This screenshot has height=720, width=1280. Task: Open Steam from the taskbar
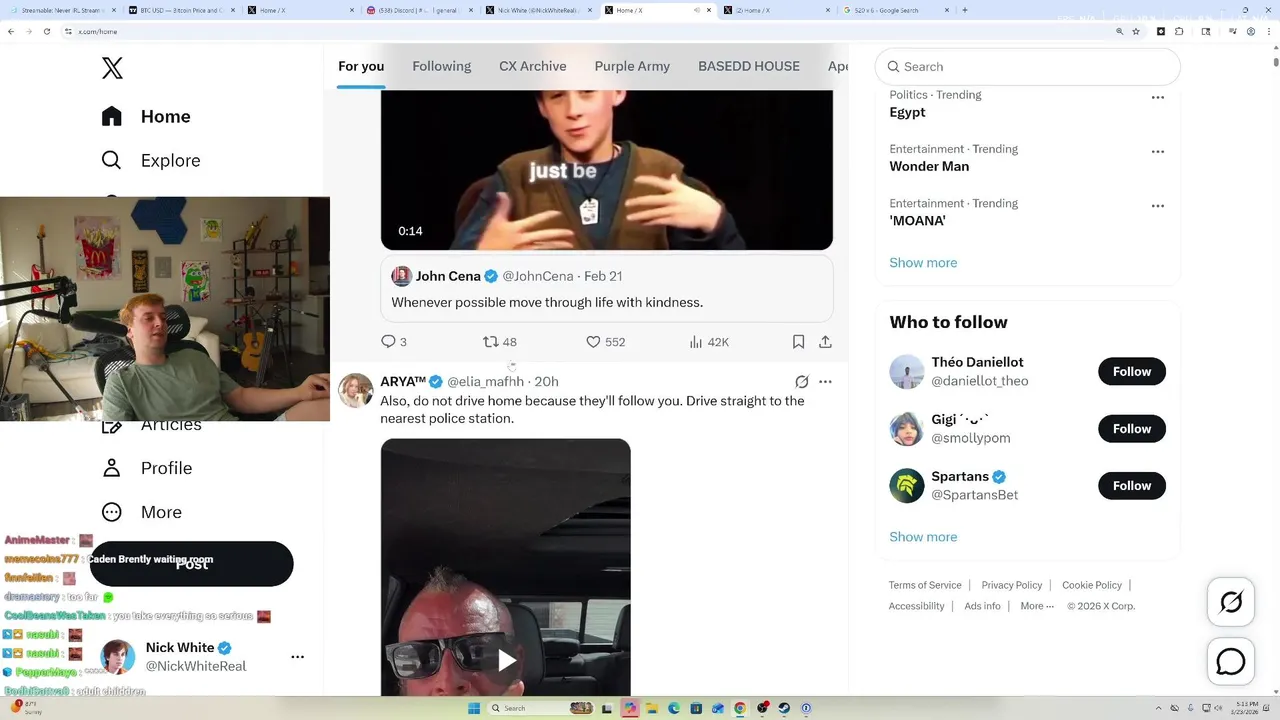pyautogui.click(x=784, y=708)
